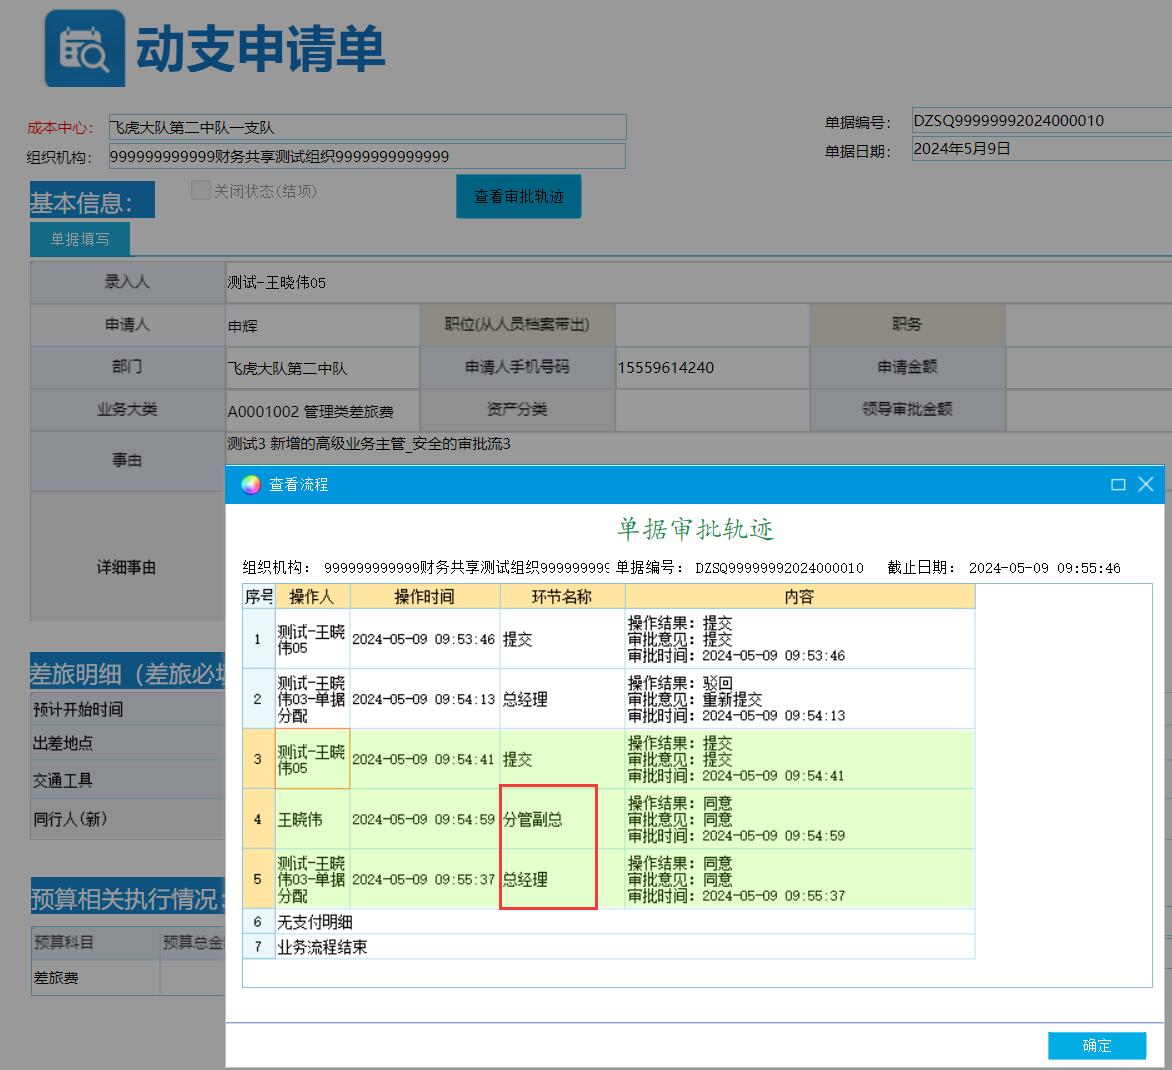Click the 单据编号 field
The image size is (1172, 1070).
1040,121
